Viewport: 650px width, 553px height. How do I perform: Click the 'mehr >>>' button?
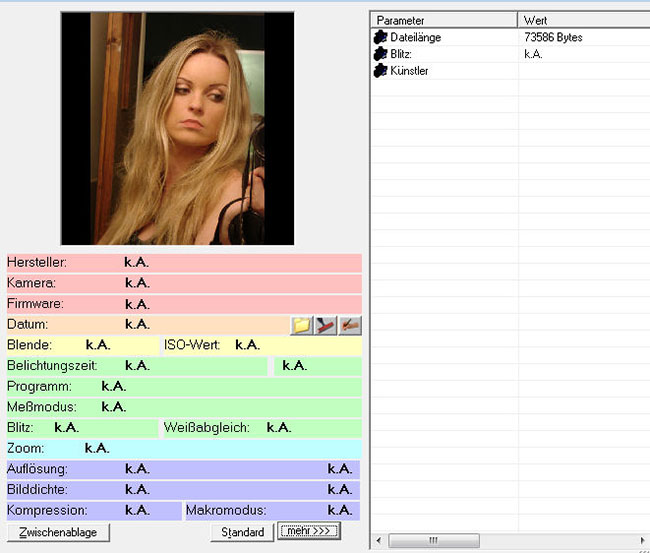[309, 531]
